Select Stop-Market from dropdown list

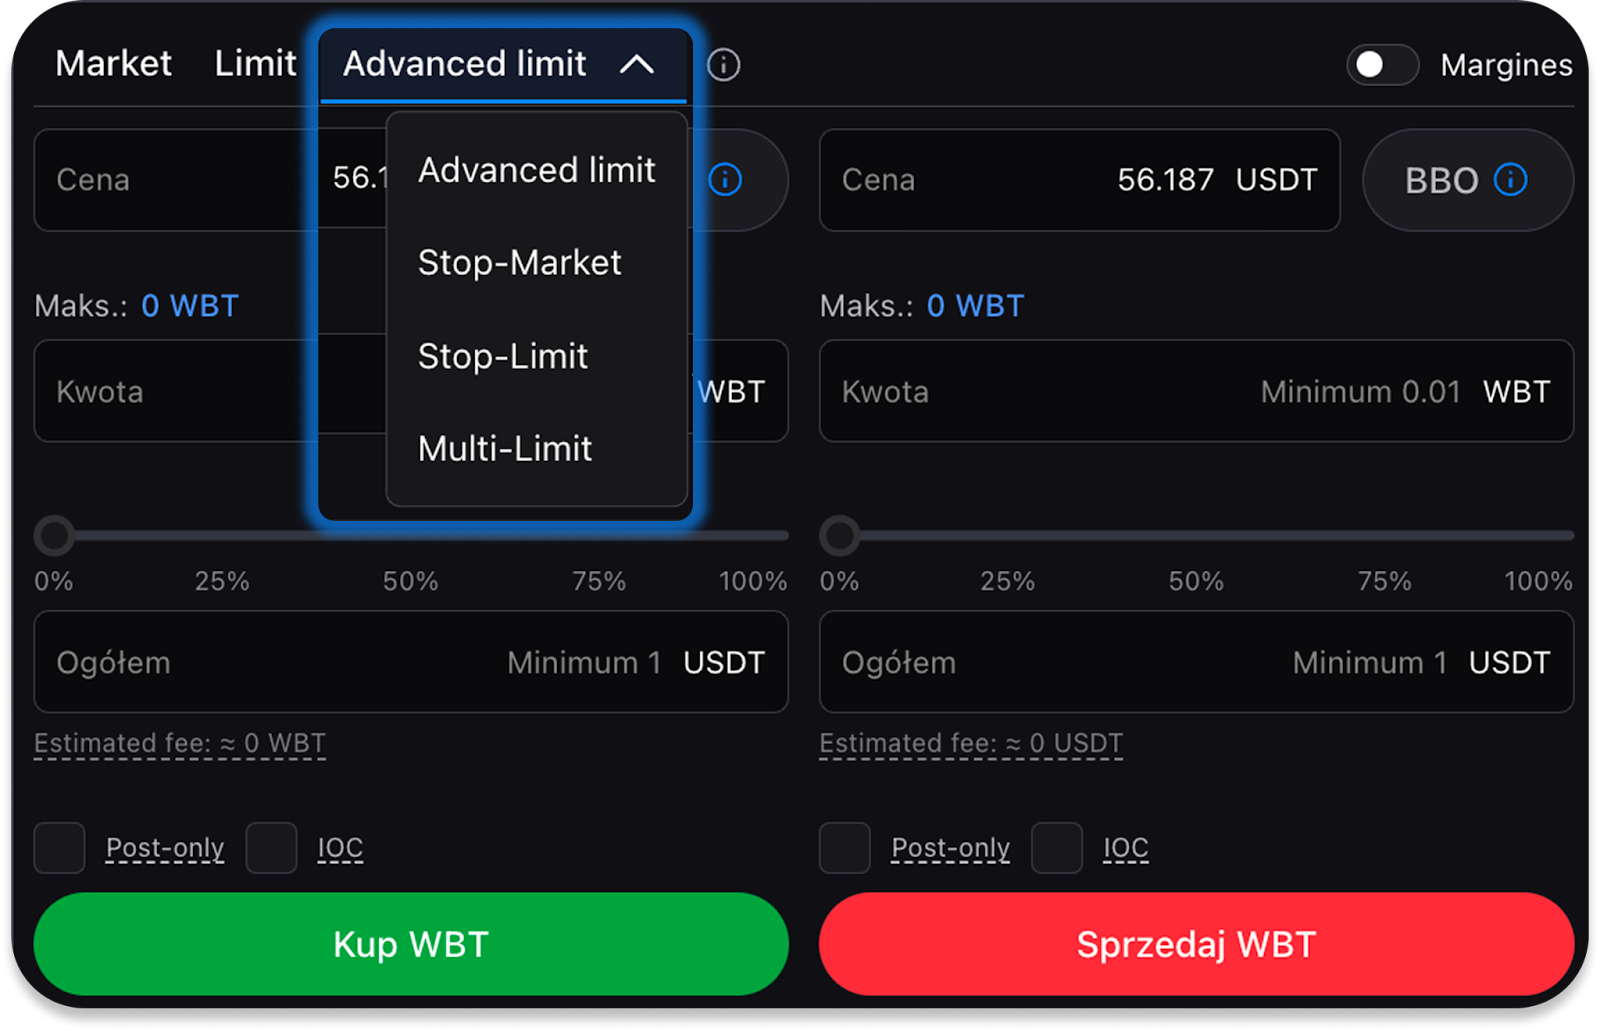[x=520, y=263]
